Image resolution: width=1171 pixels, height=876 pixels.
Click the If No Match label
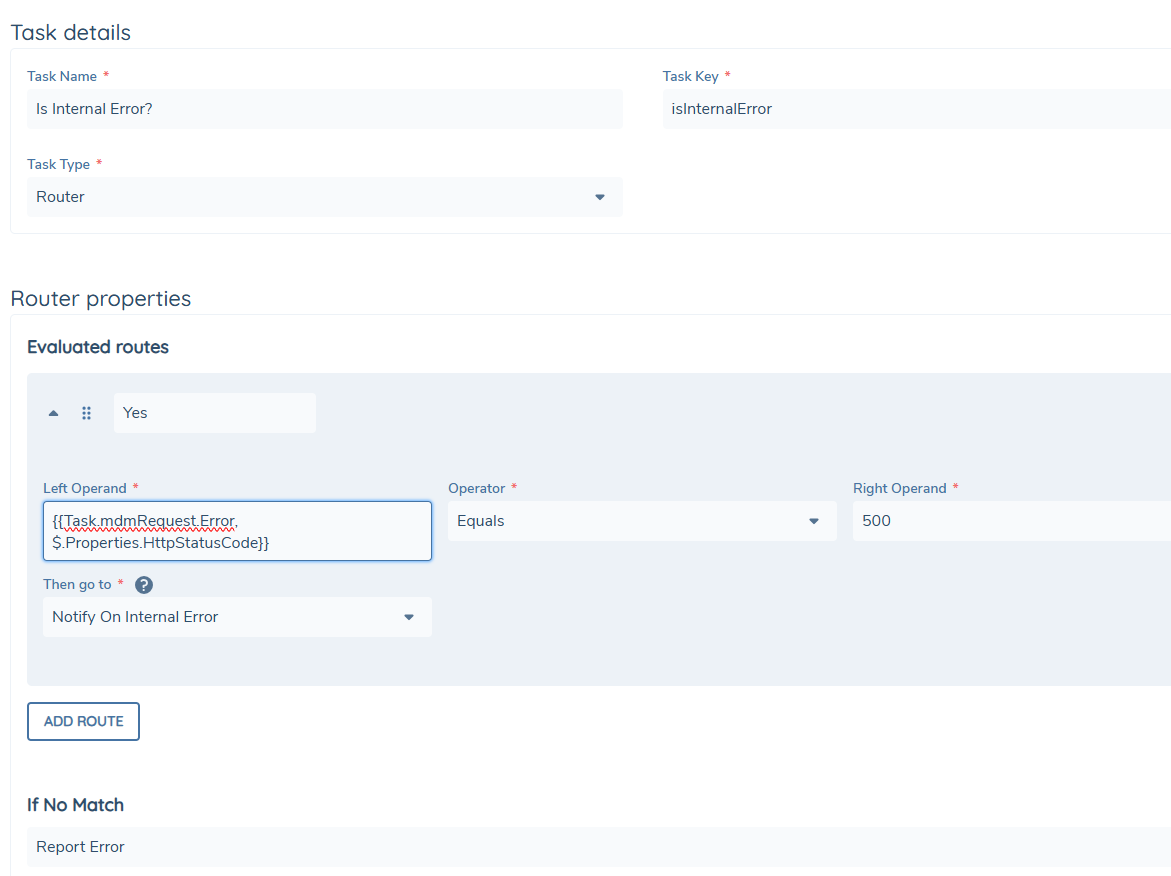(x=75, y=805)
